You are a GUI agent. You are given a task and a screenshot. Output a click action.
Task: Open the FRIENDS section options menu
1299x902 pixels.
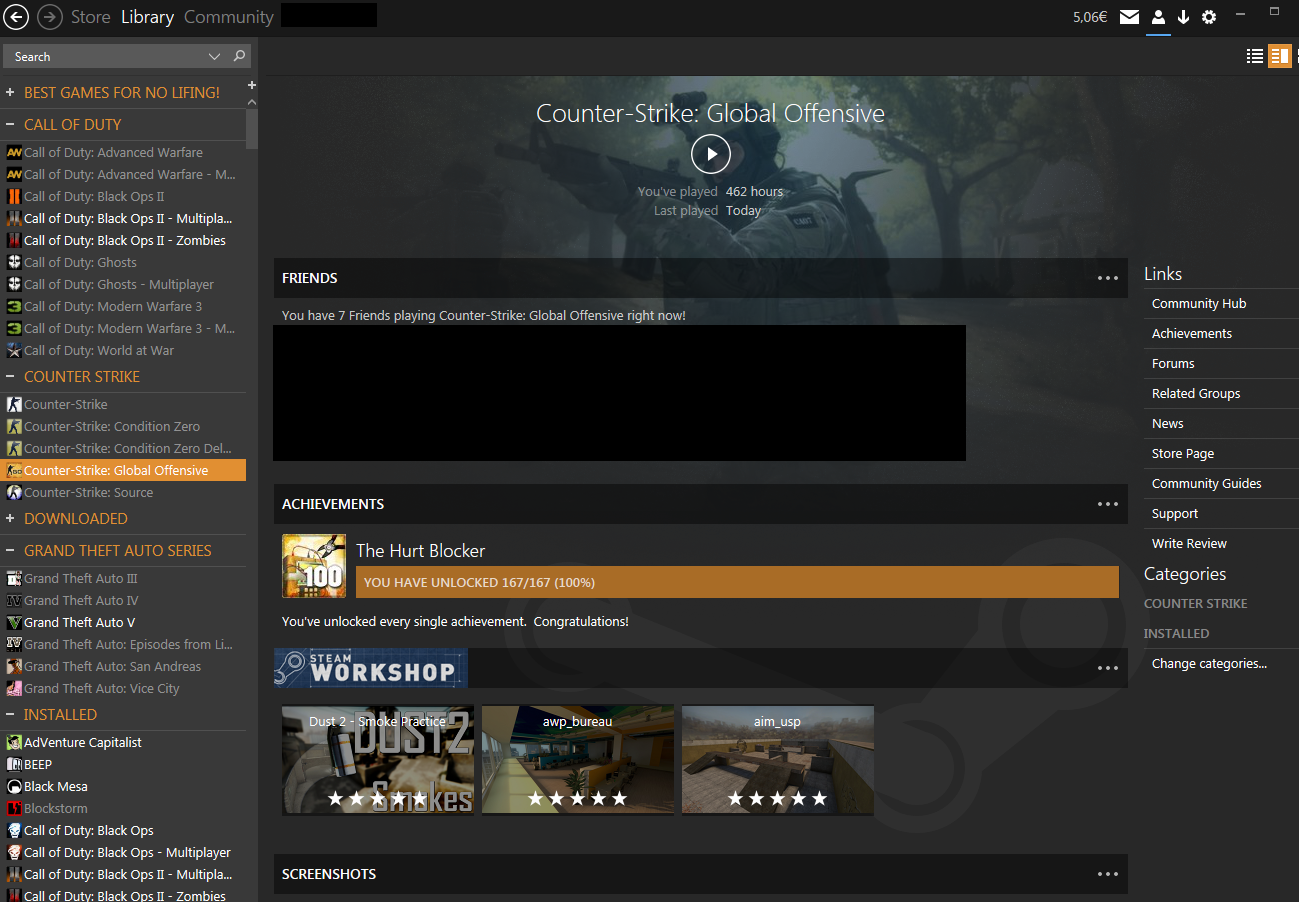[1107, 278]
